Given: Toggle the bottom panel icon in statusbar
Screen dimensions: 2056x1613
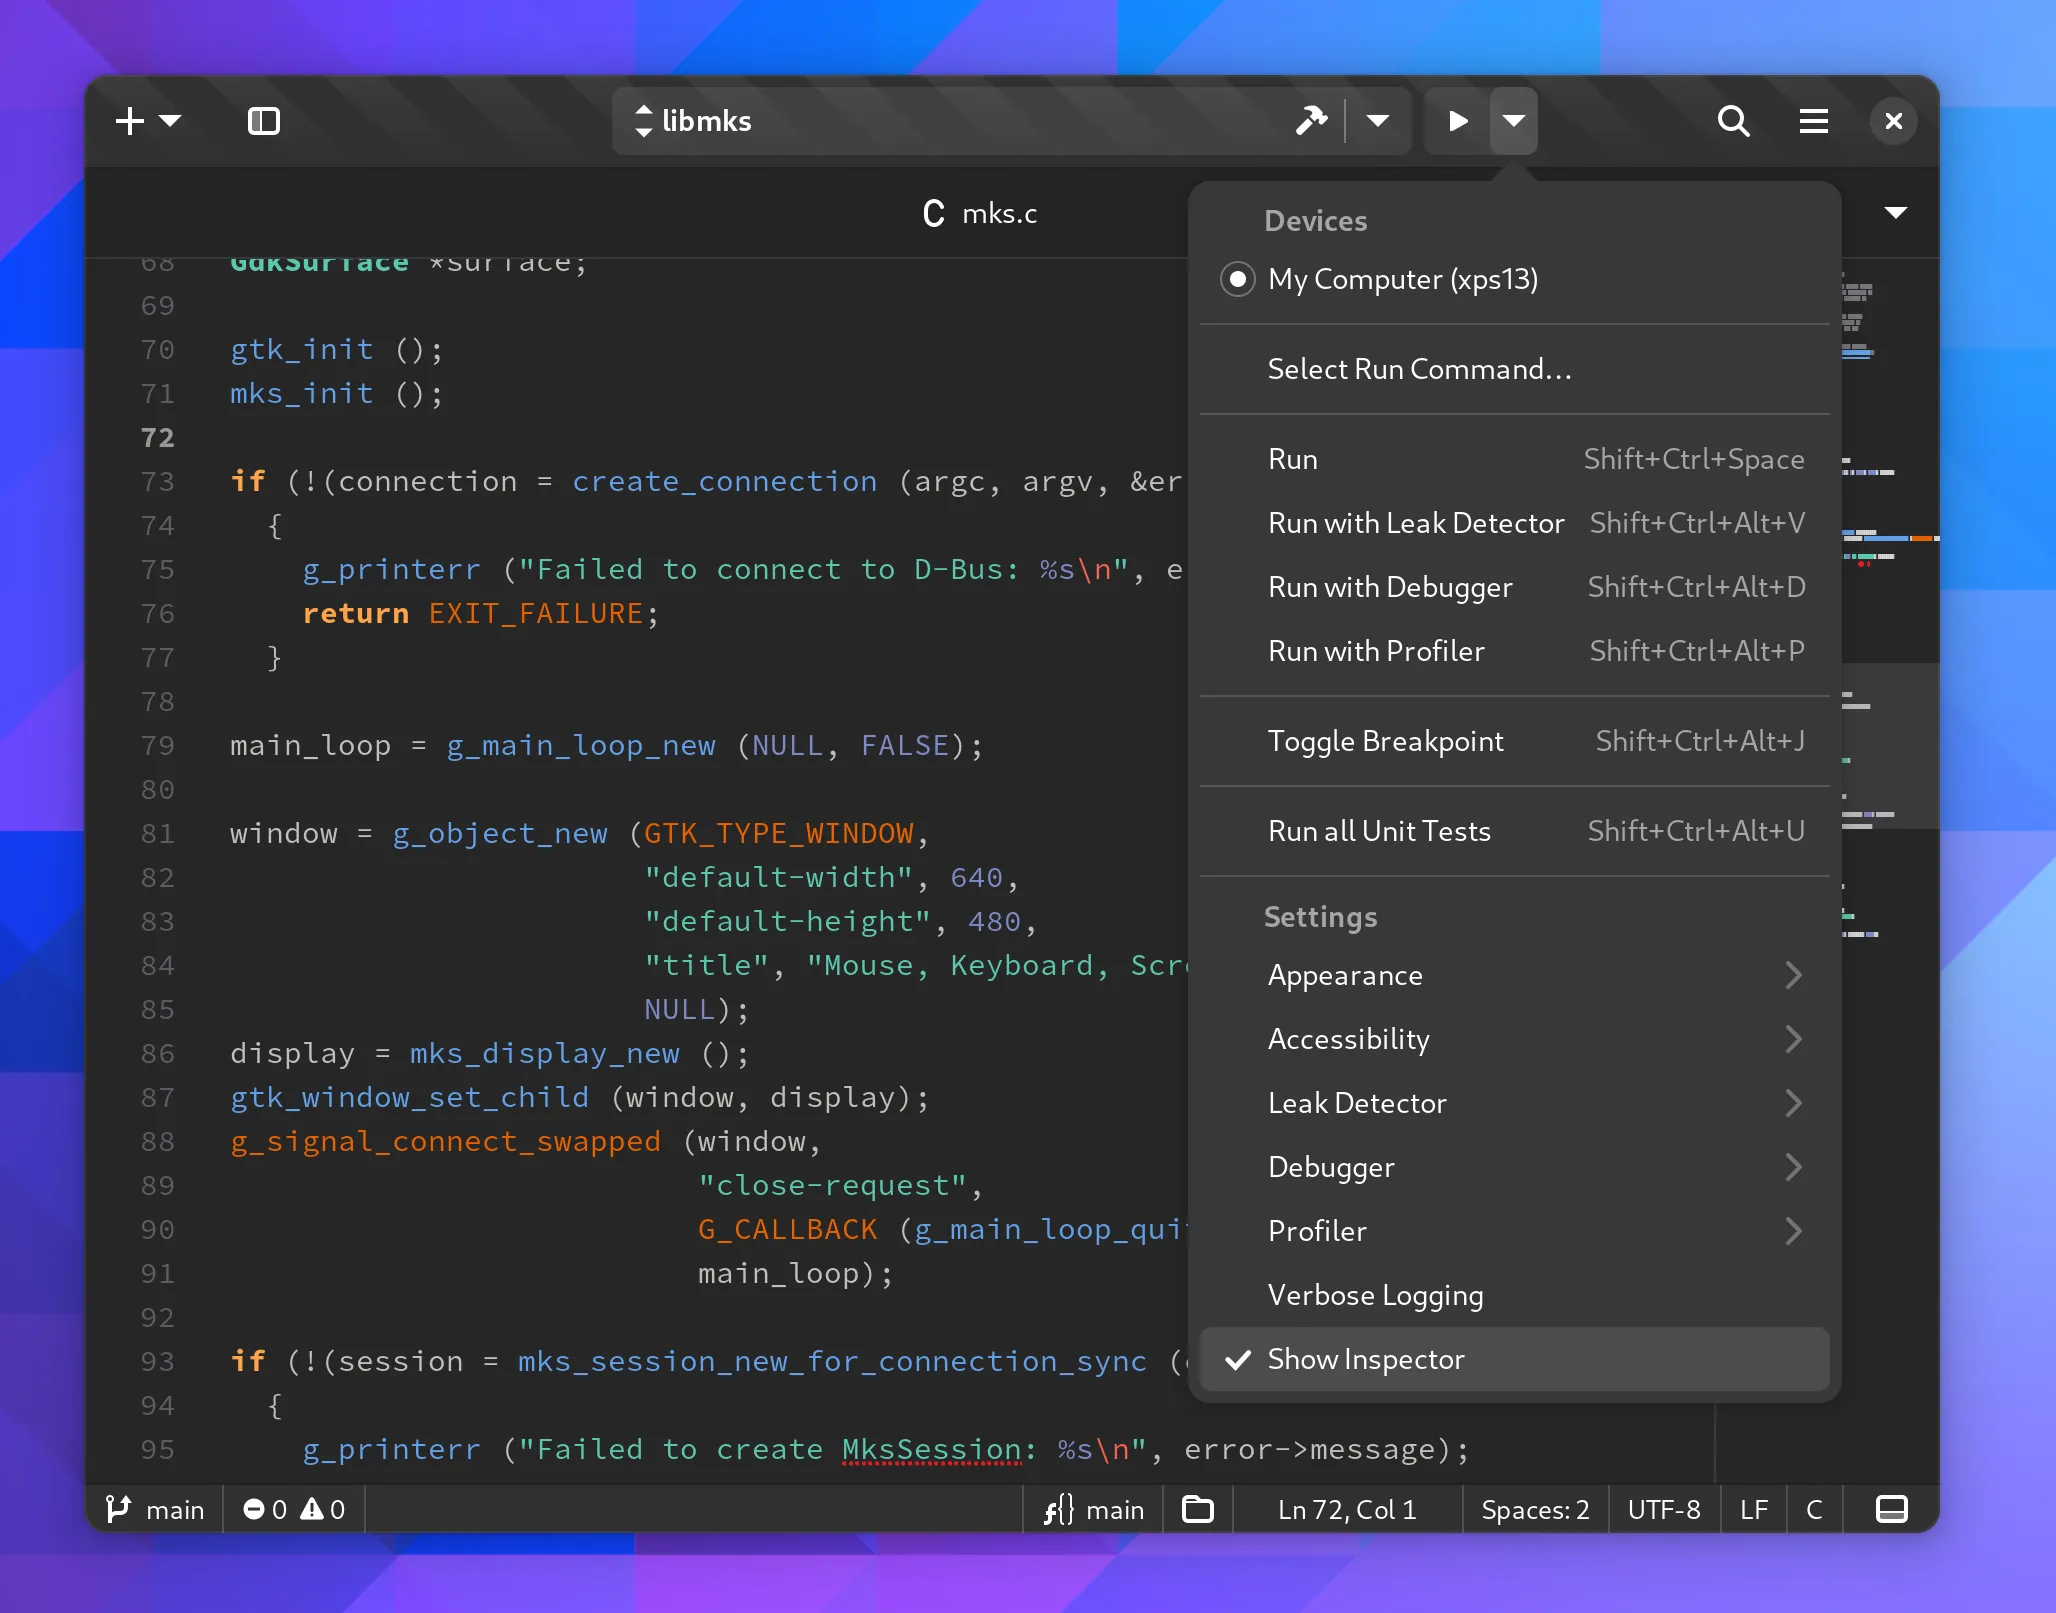Looking at the screenshot, I should tap(1891, 1509).
